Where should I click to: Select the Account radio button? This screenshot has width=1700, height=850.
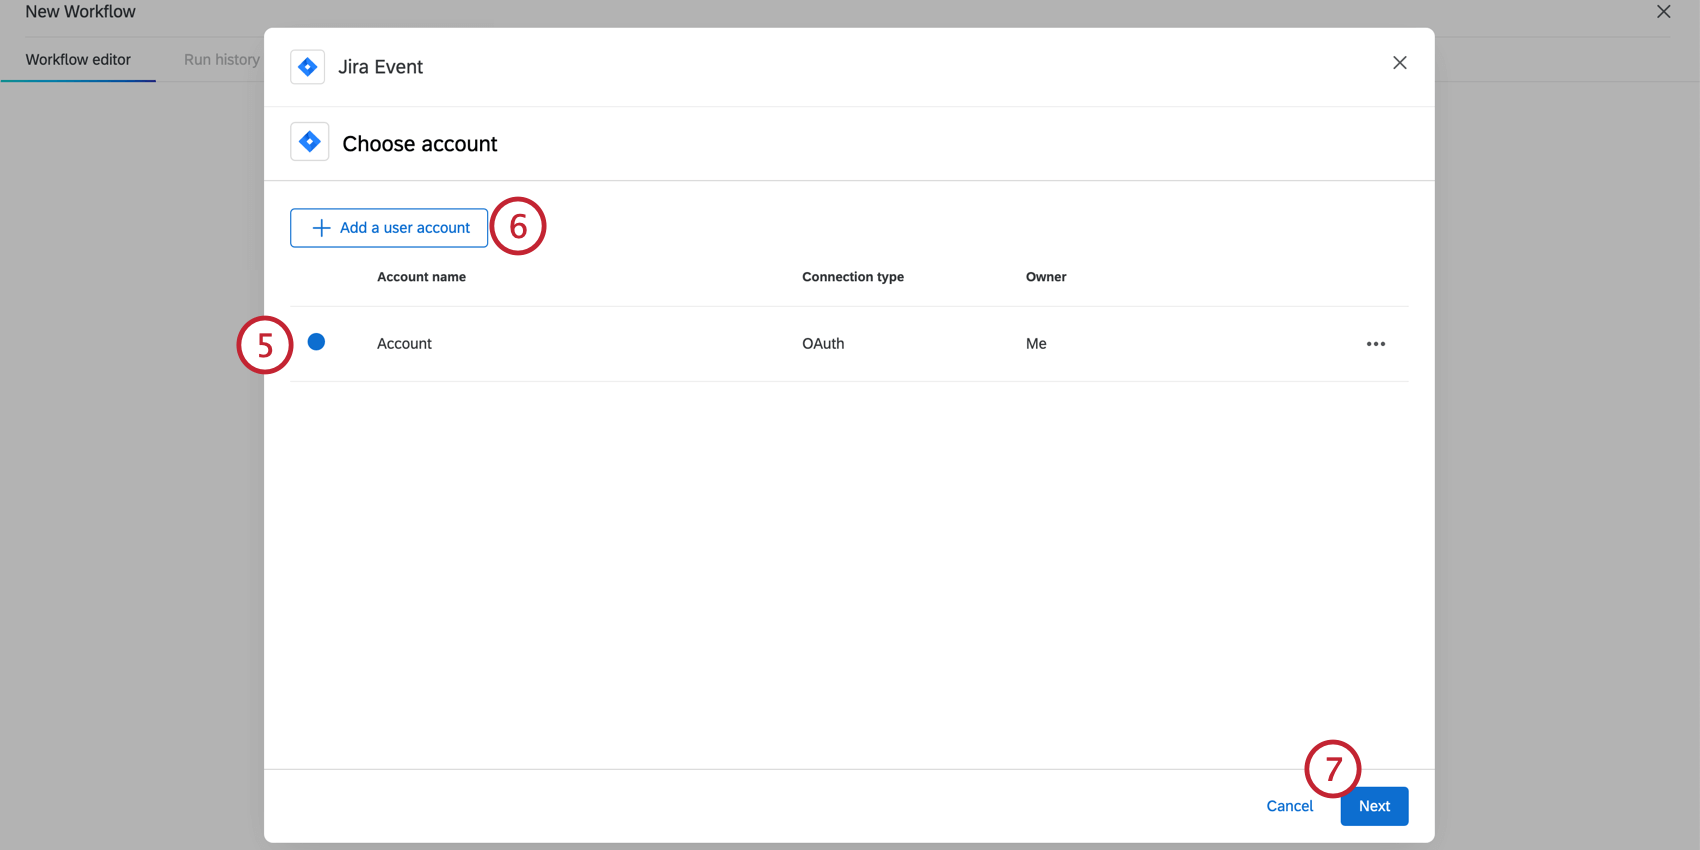click(x=316, y=342)
